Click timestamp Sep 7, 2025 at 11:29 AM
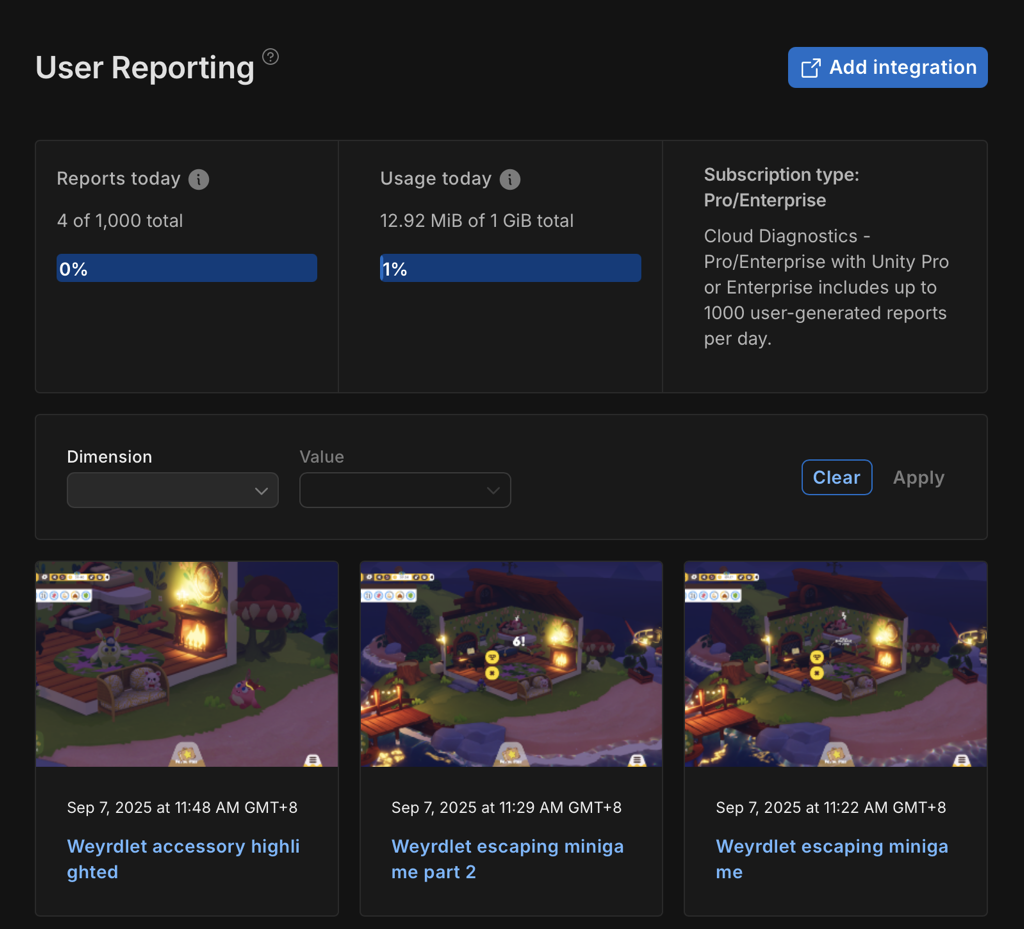The image size is (1024, 929). [506, 808]
